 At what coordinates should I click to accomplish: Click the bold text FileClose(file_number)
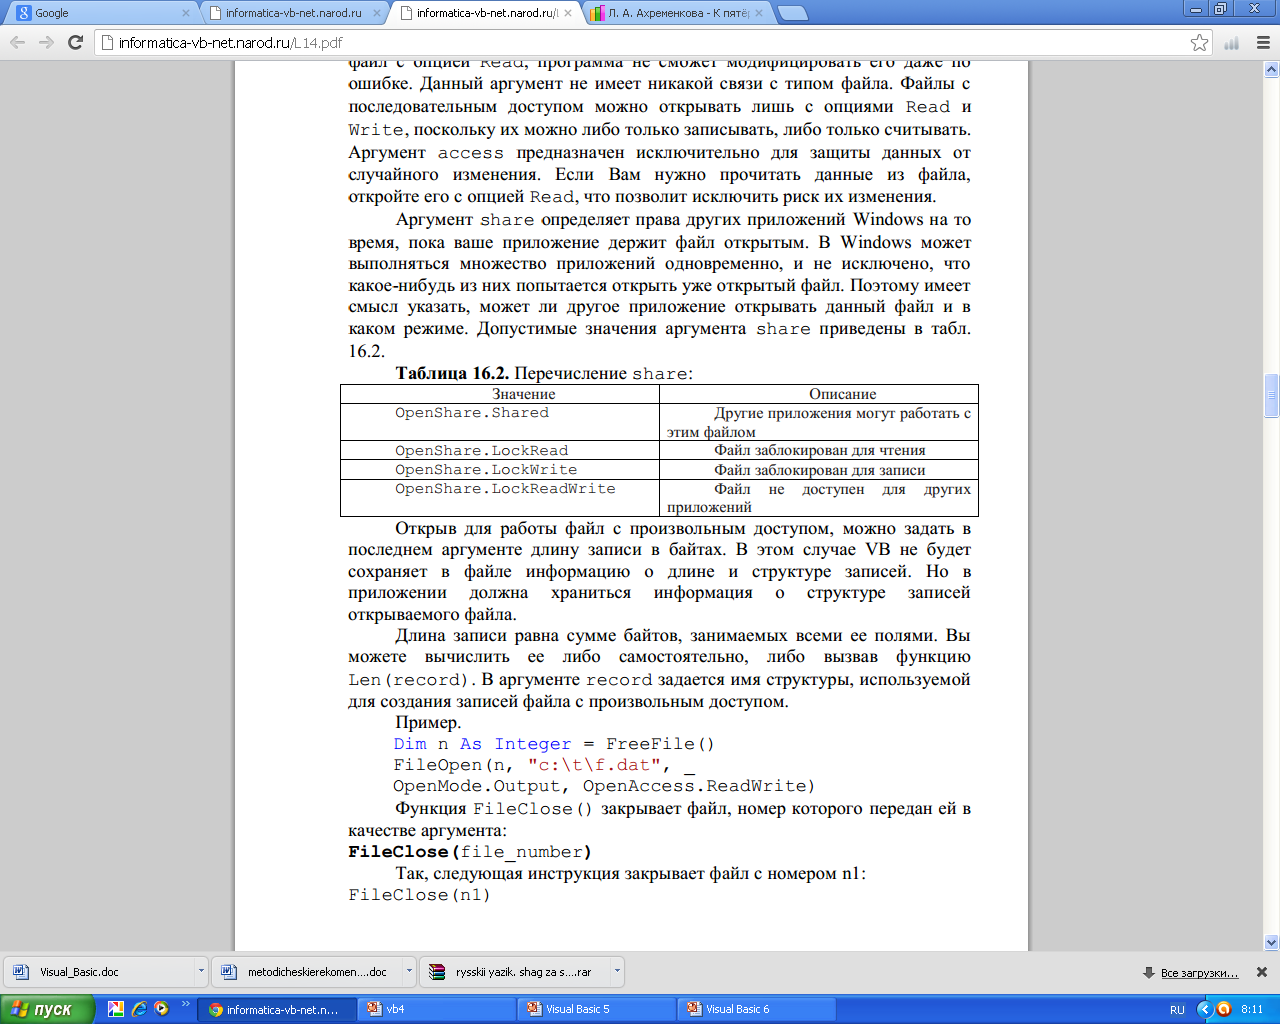pos(470,852)
